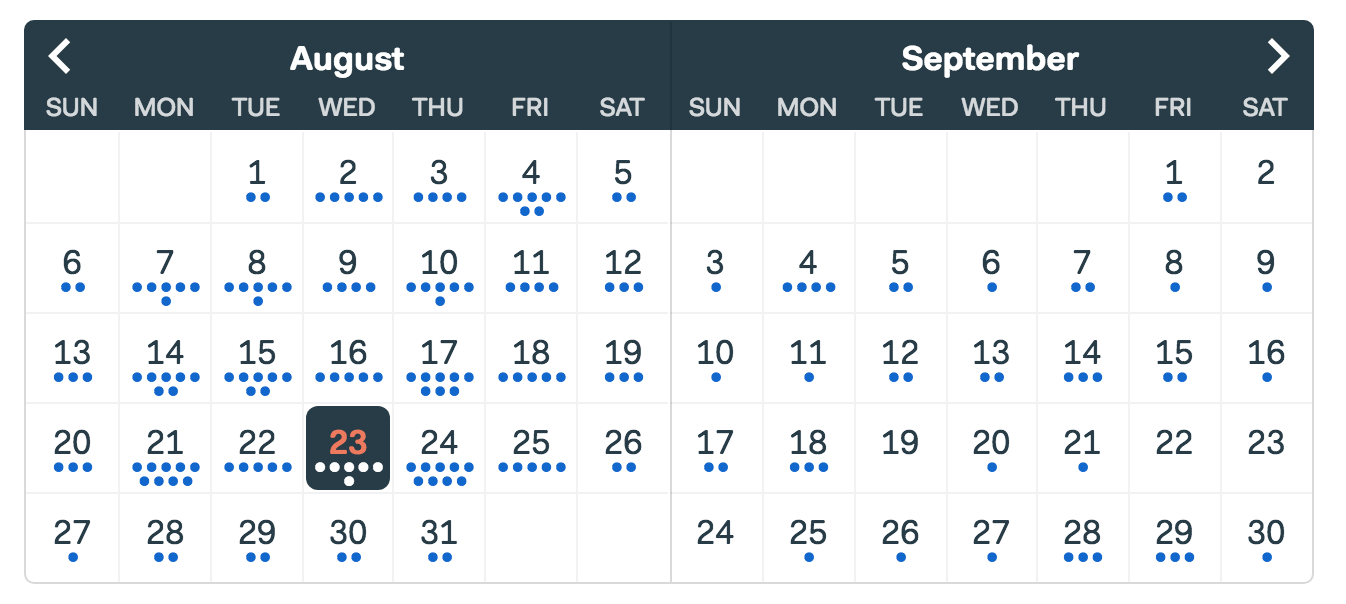This screenshot has width=1346, height=604.
Task: Choose September 19 with no events
Action: click(900, 448)
